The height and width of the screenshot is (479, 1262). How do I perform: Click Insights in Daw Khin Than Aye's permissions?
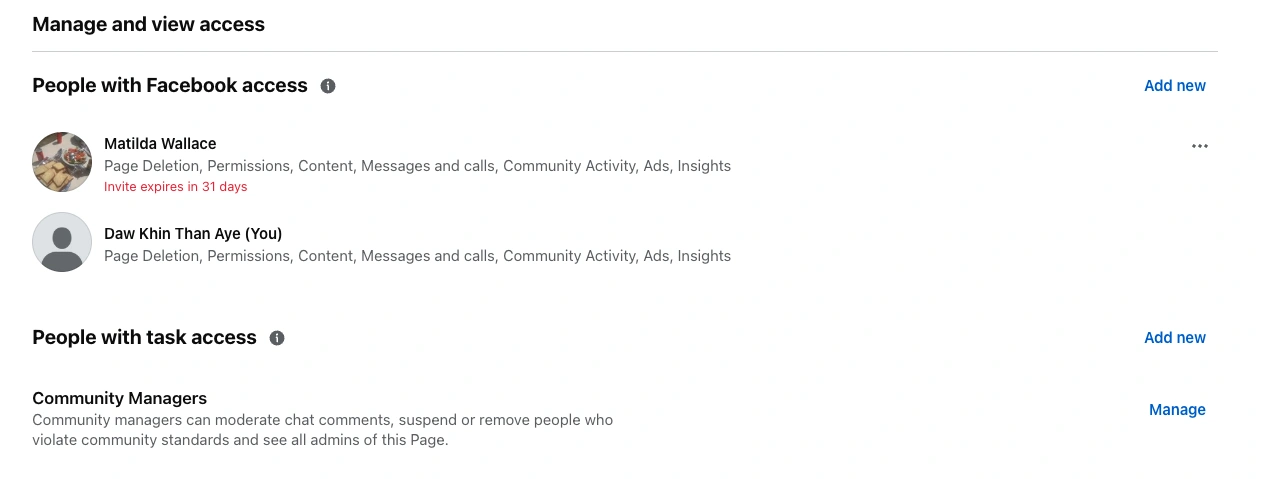704,256
